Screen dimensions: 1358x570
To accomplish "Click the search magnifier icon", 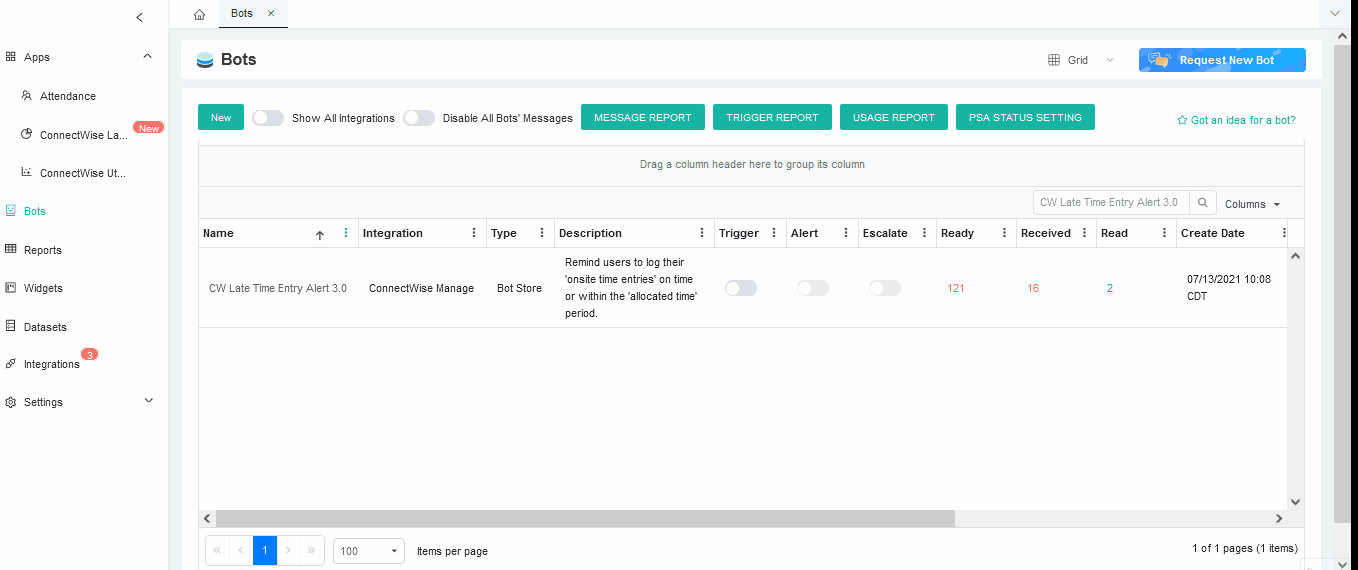I will coord(1204,202).
